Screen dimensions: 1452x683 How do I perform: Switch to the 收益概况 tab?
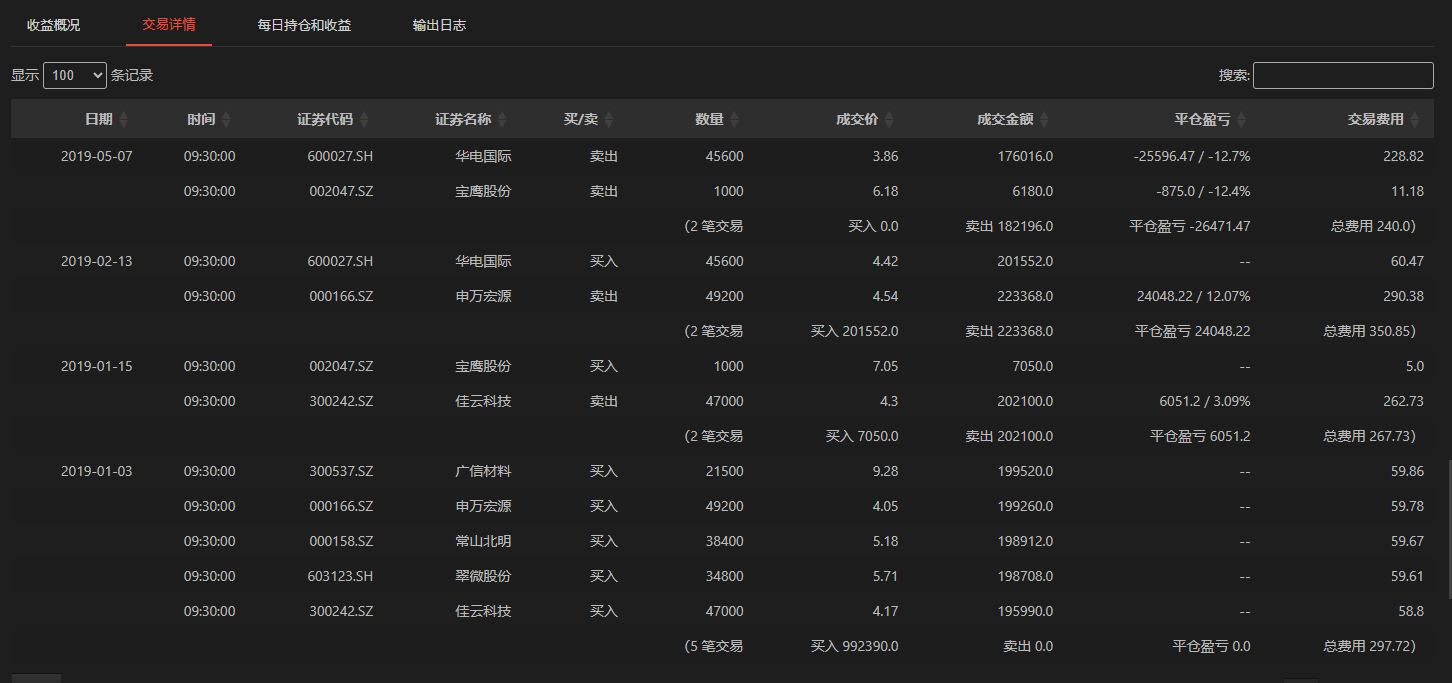(54, 25)
